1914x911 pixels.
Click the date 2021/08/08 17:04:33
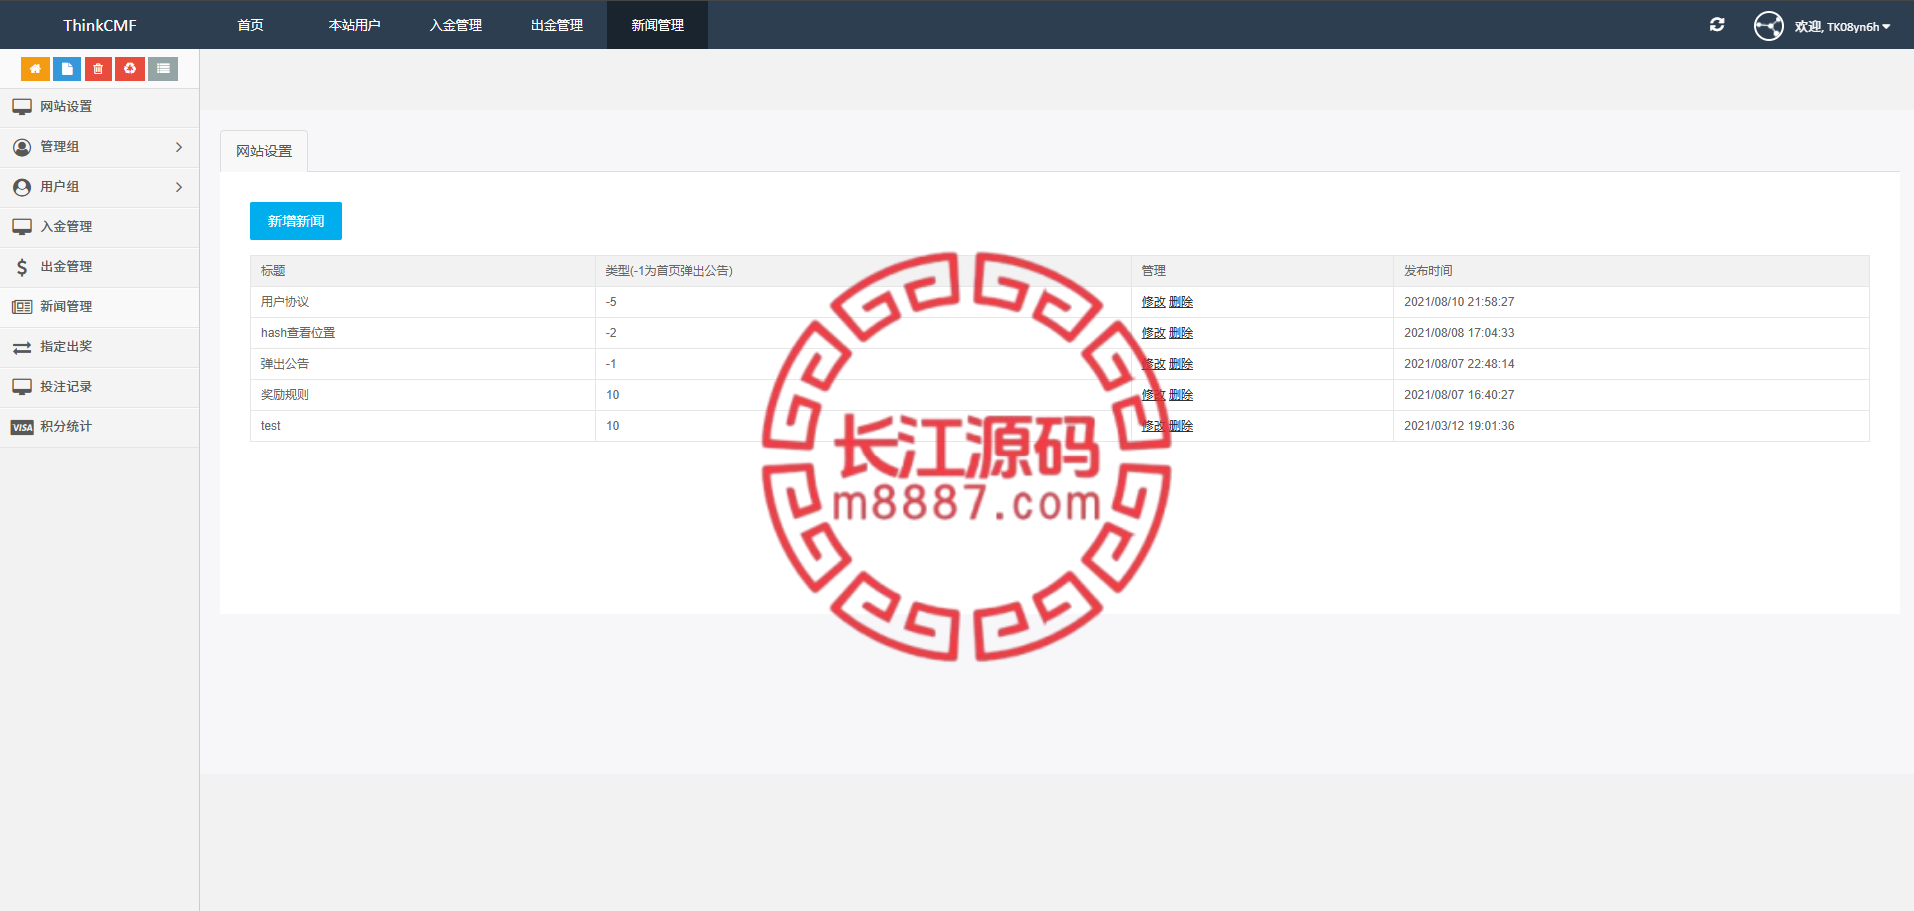1459,333
